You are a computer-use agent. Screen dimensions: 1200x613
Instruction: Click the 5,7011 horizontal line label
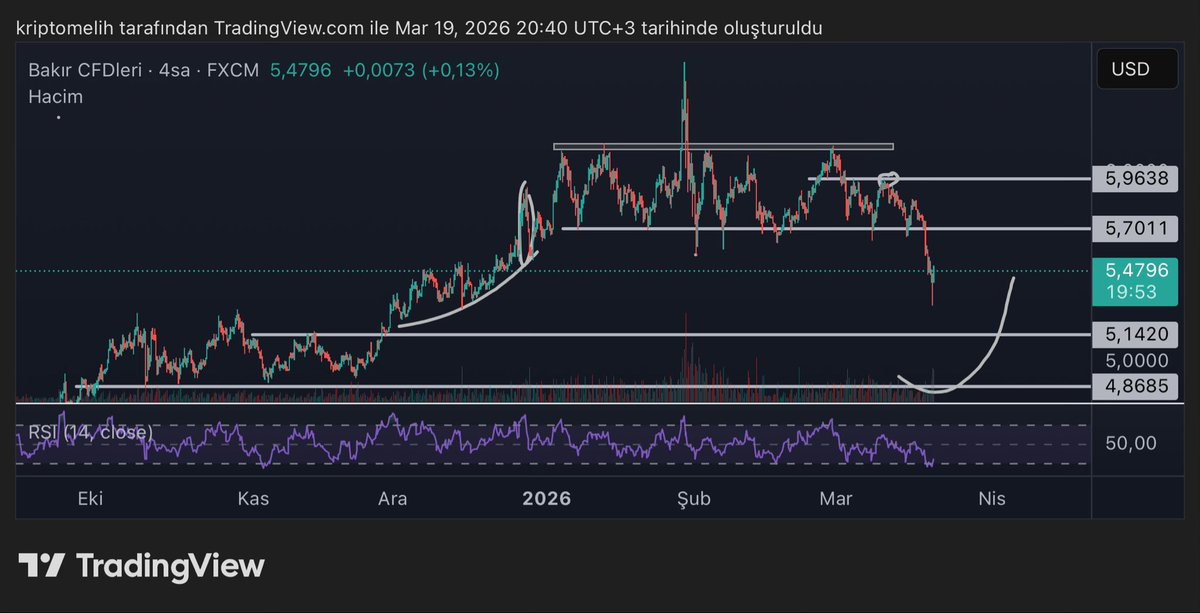[1137, 228]
